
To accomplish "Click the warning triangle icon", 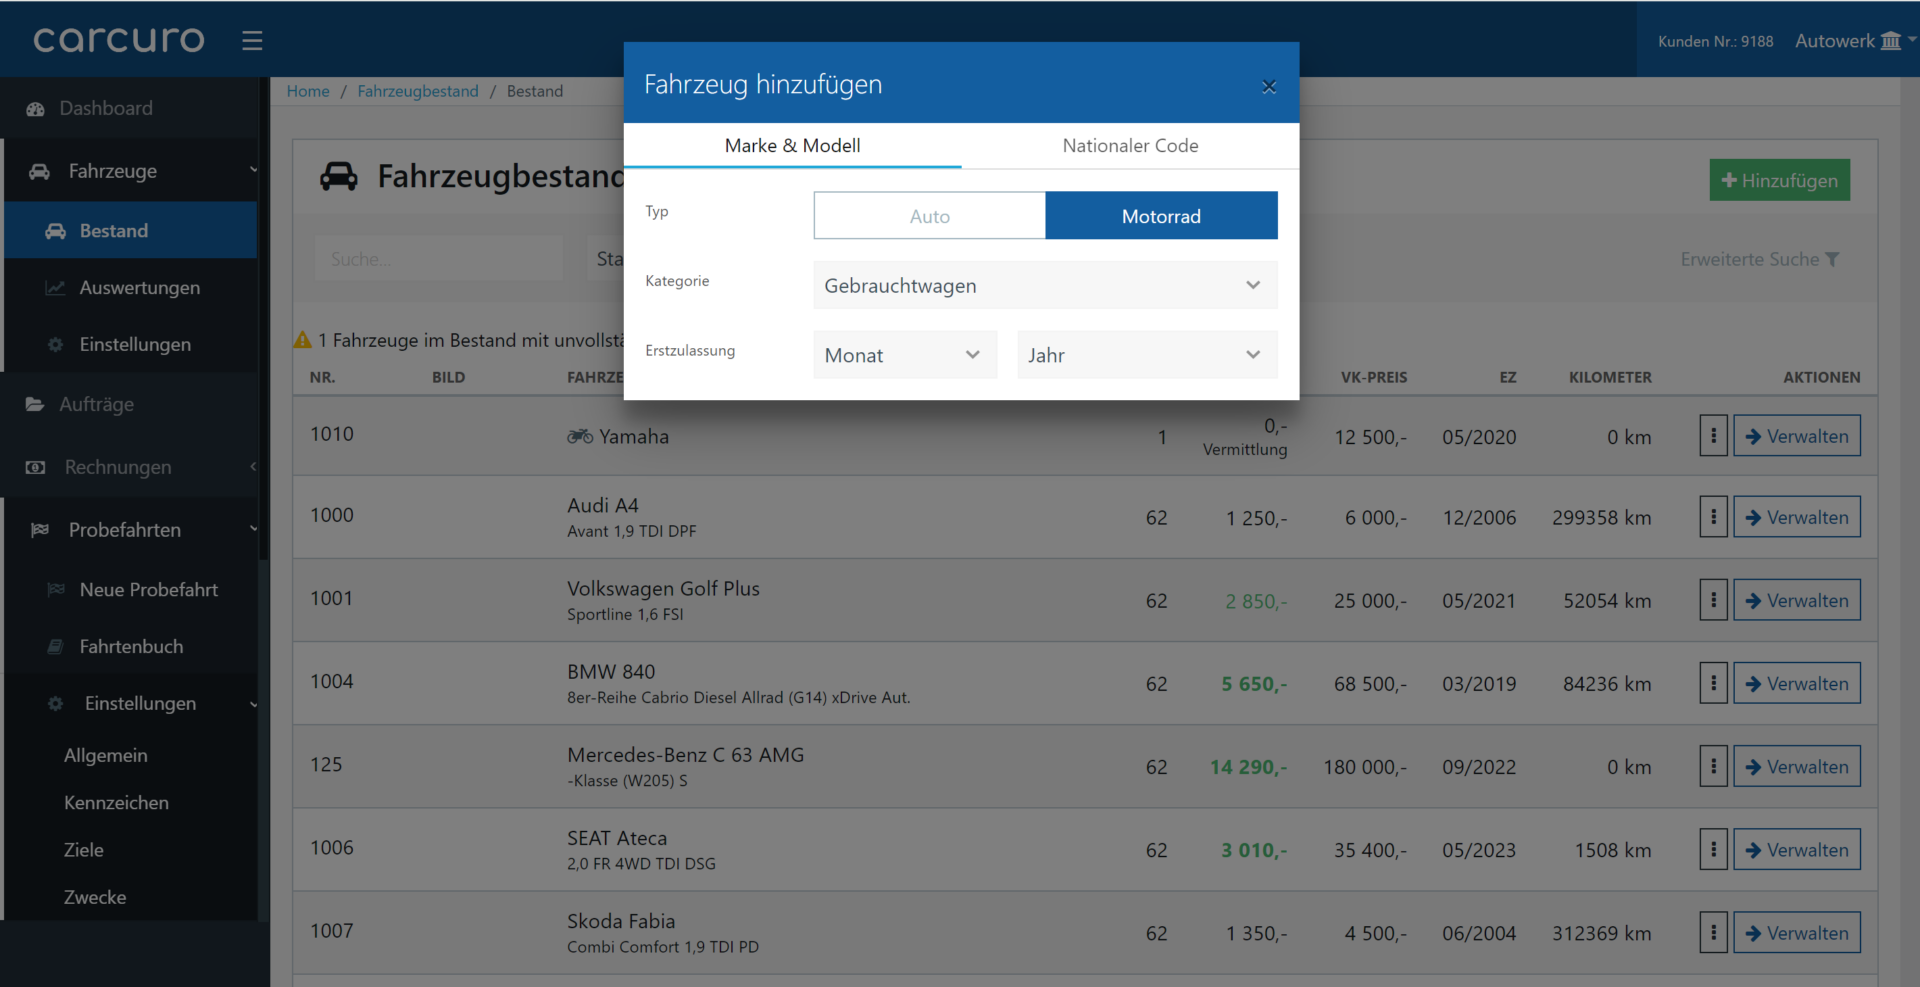I will click(x=303, y=340).
